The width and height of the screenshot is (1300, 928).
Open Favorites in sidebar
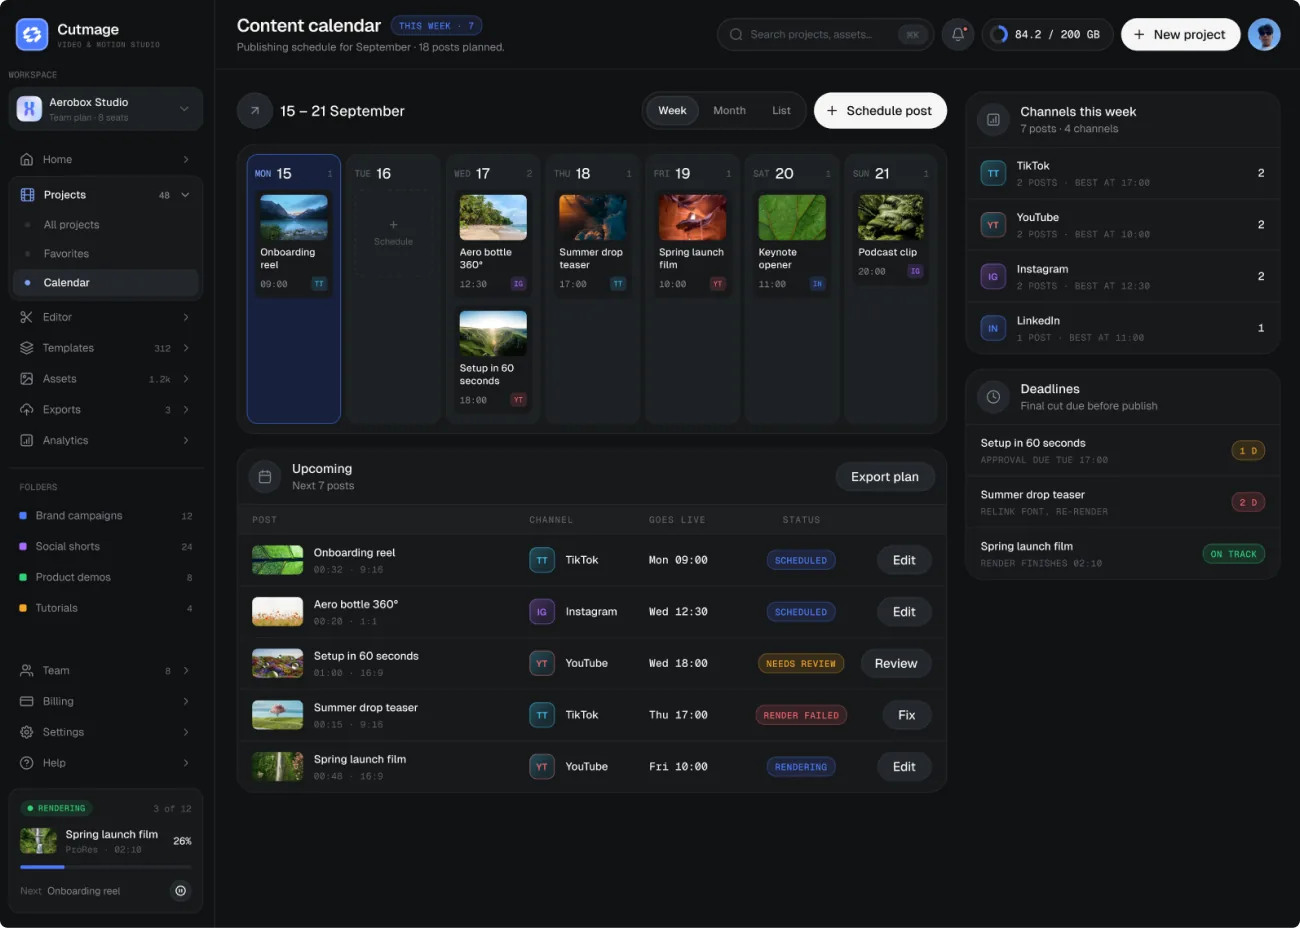tap(106, 254)
